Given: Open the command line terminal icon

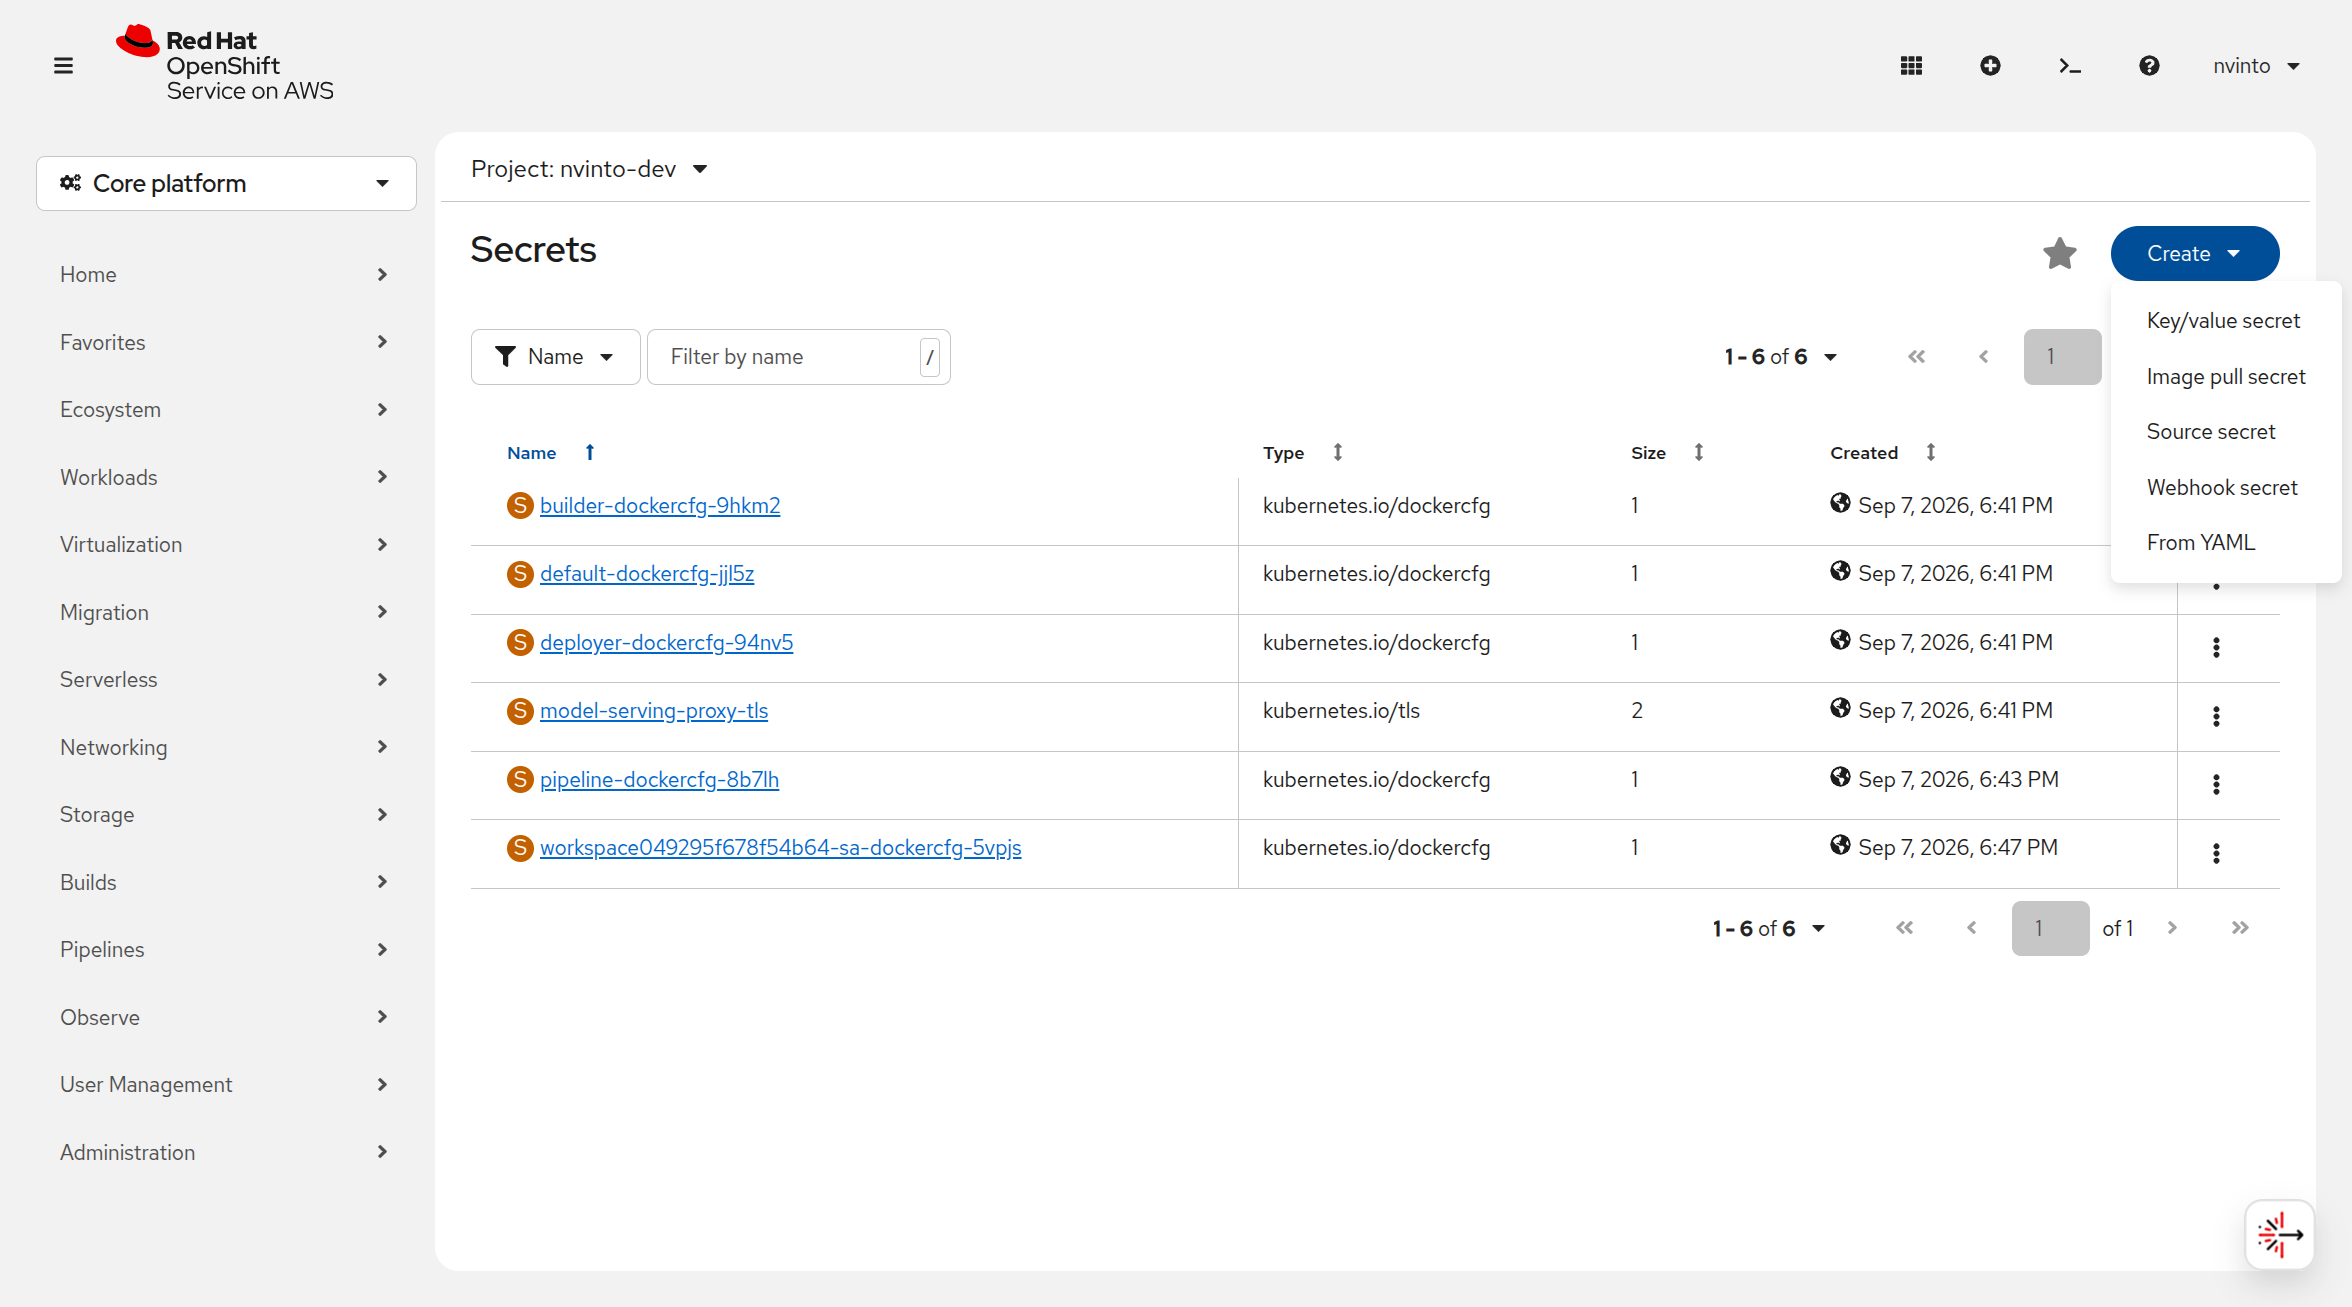Looking at the screenshot, I should coord(2070,66).
